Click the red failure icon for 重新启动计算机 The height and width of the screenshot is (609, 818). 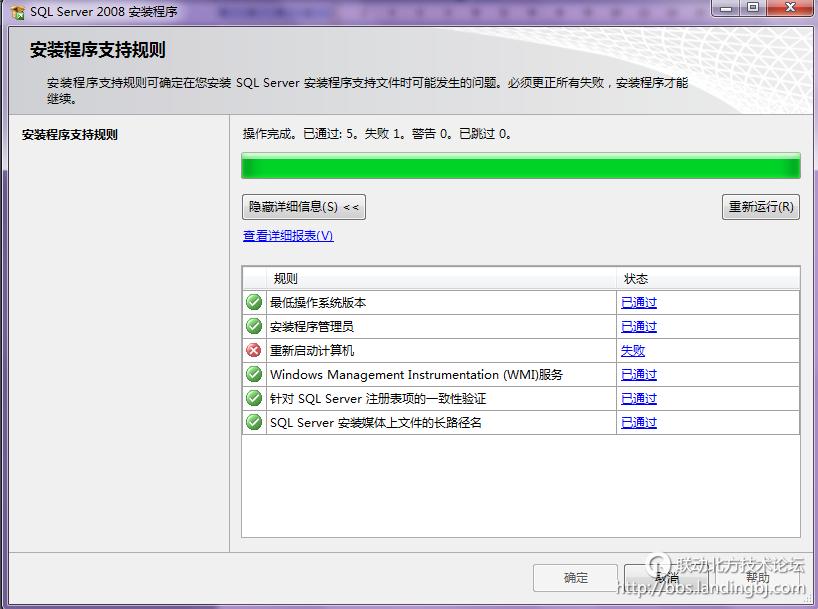tap(254, 350)
